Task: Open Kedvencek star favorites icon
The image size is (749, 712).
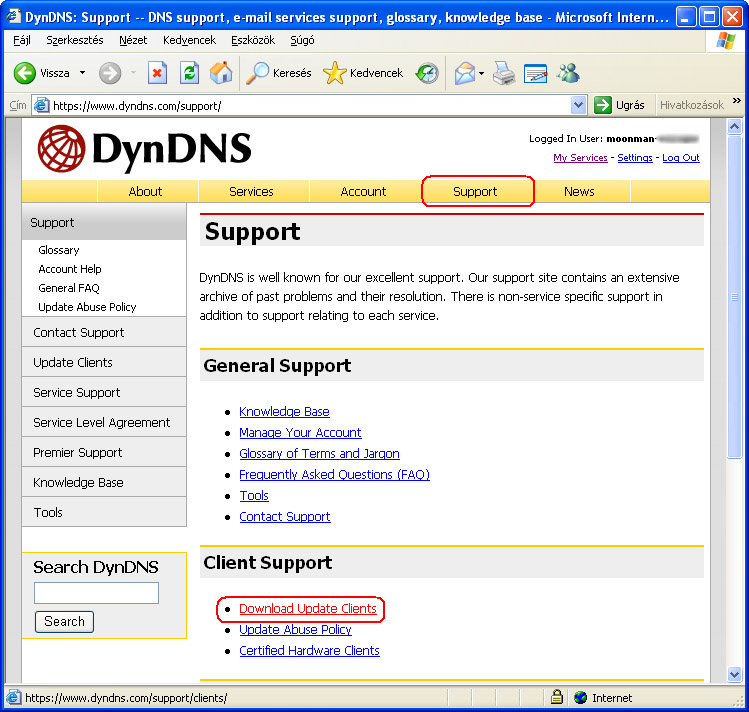Action: pyautogui.click(x=334, y=73)
